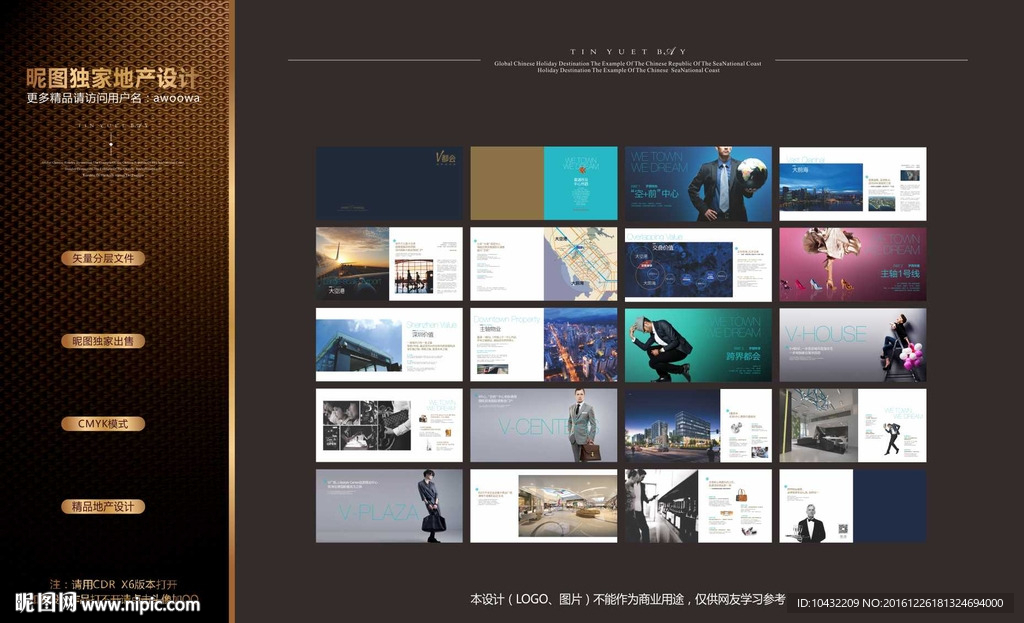
Task: Click the gold and teal spread thumbnail
Action: (x=543, y=184)
